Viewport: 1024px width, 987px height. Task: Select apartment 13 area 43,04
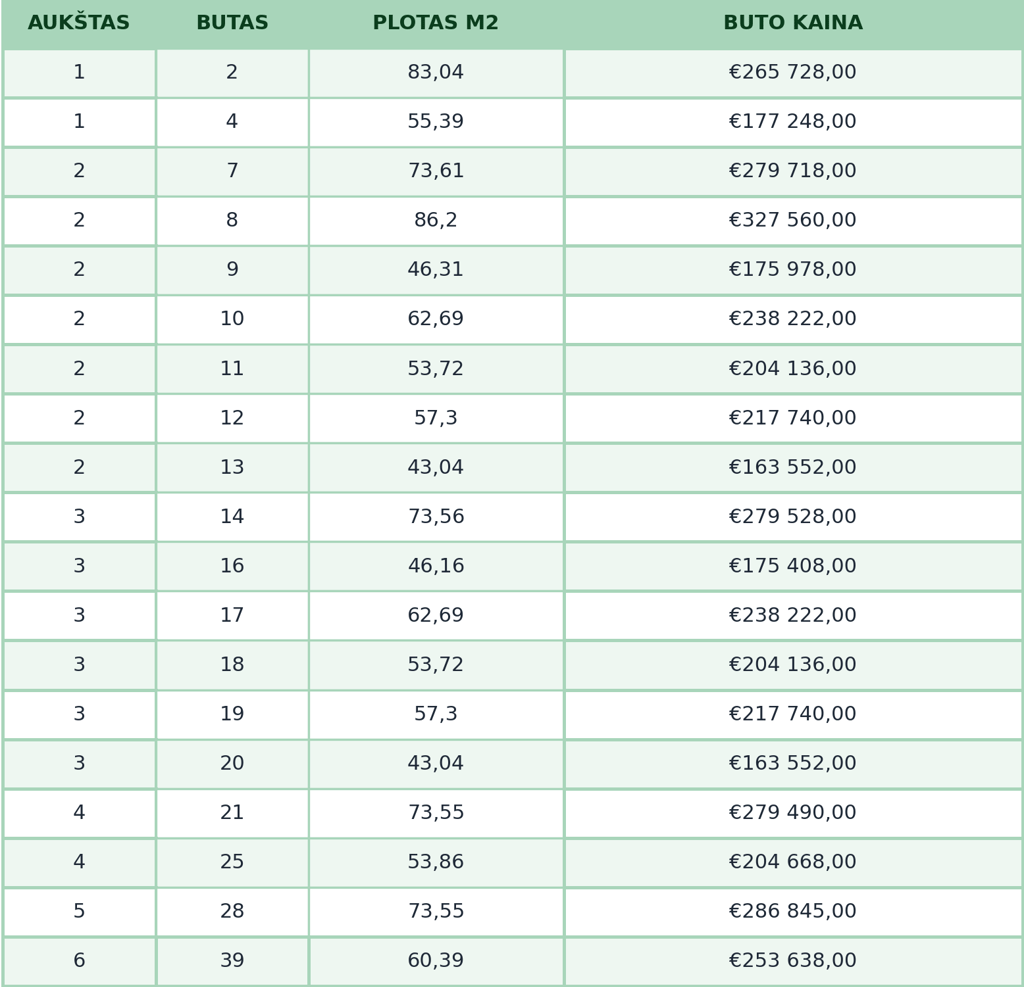(x=436, y=468)
